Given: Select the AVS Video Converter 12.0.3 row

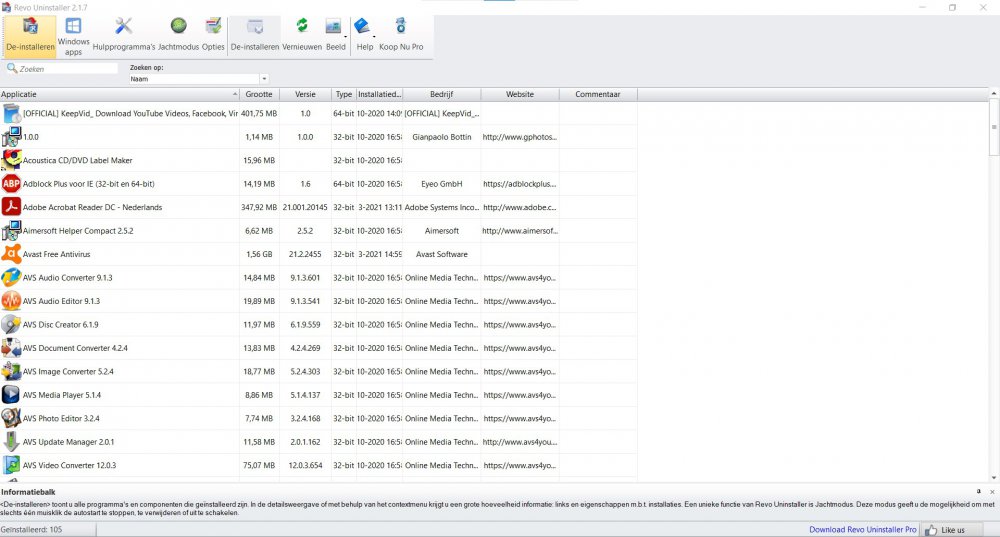Looking at the screenshot, I should pos(69,465).
